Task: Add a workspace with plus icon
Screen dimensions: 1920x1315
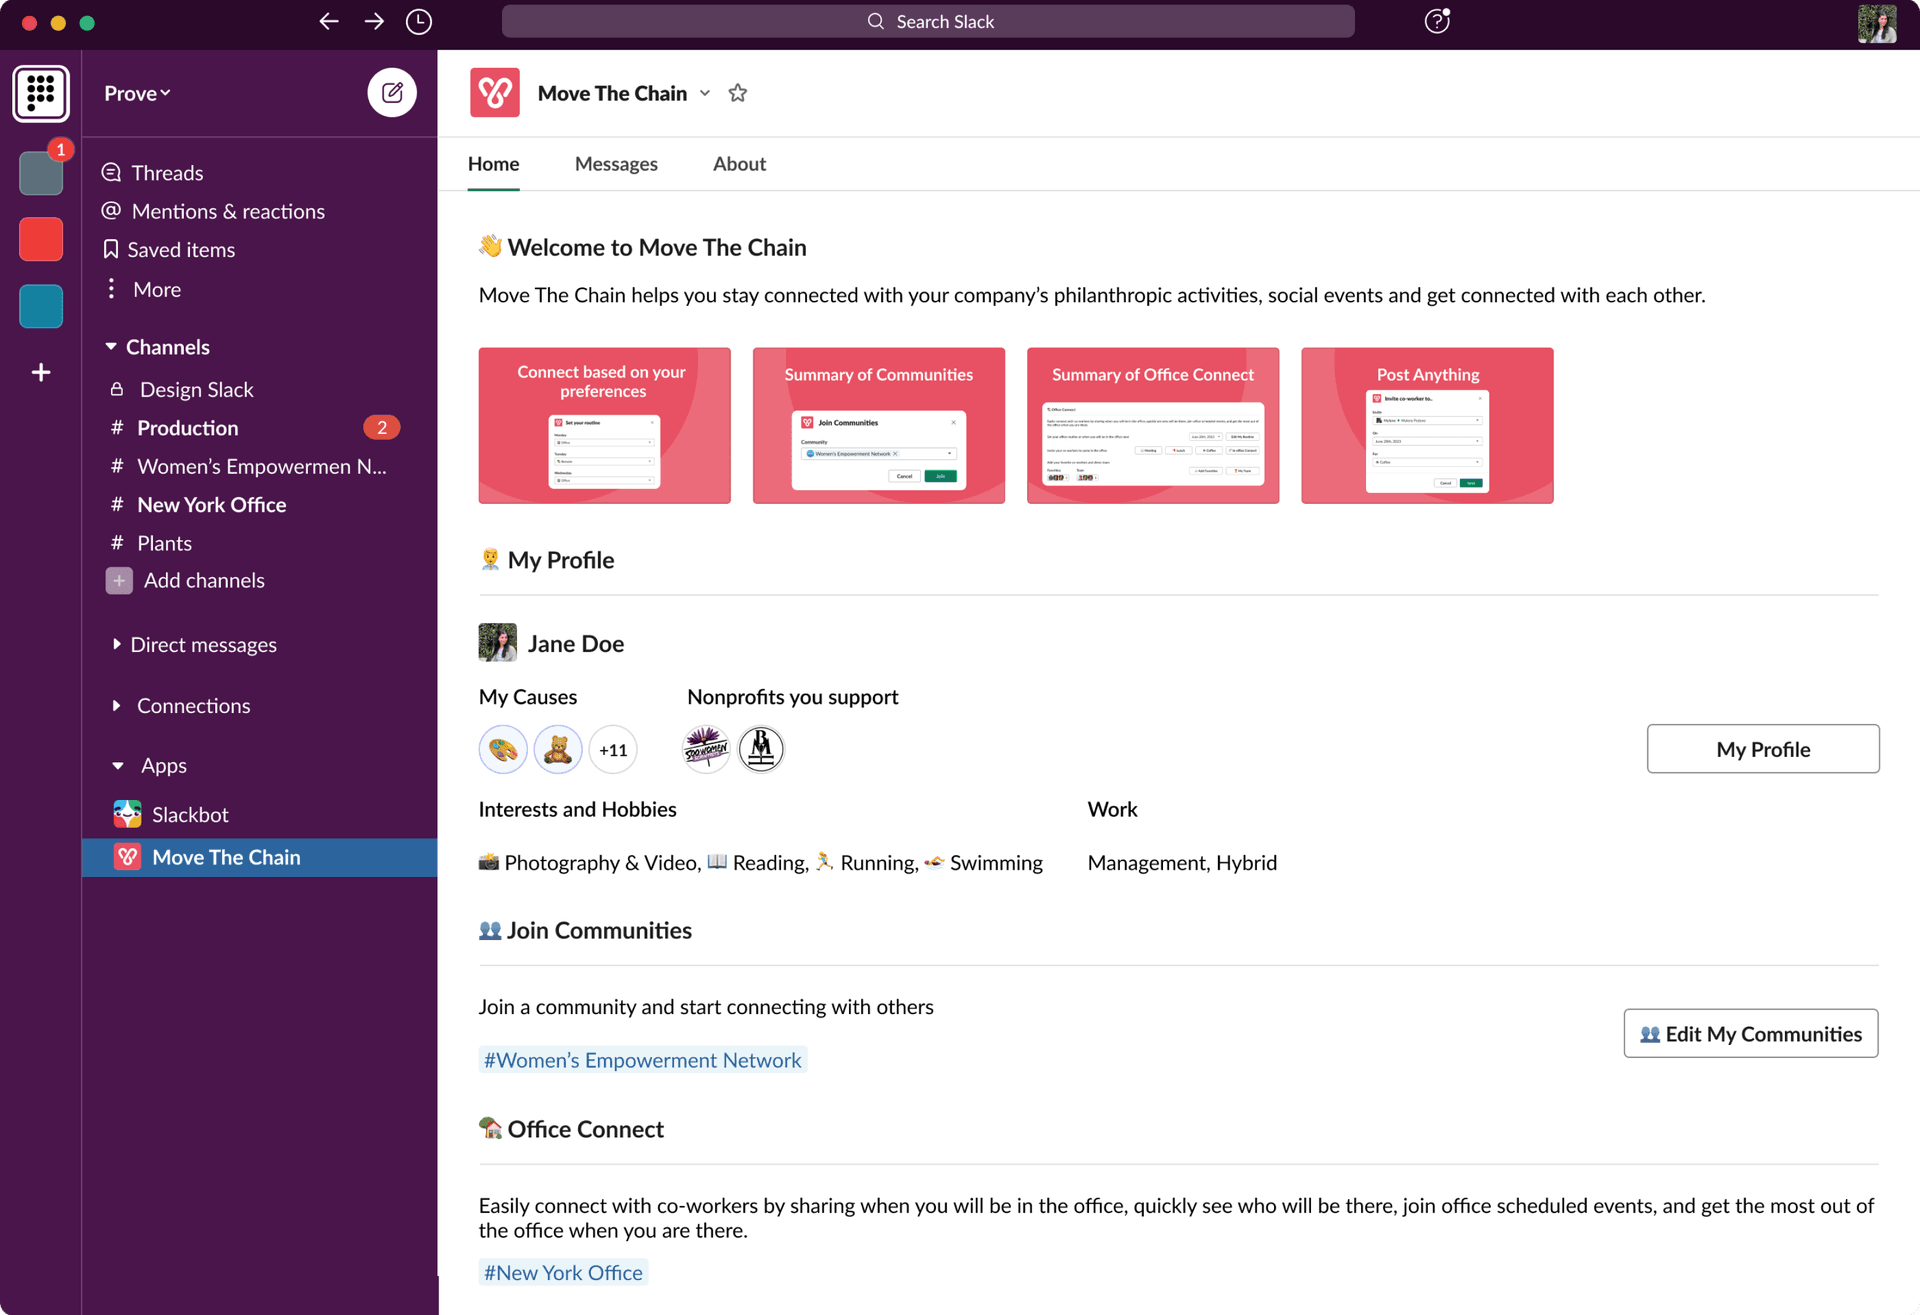Action: point(41,372)
